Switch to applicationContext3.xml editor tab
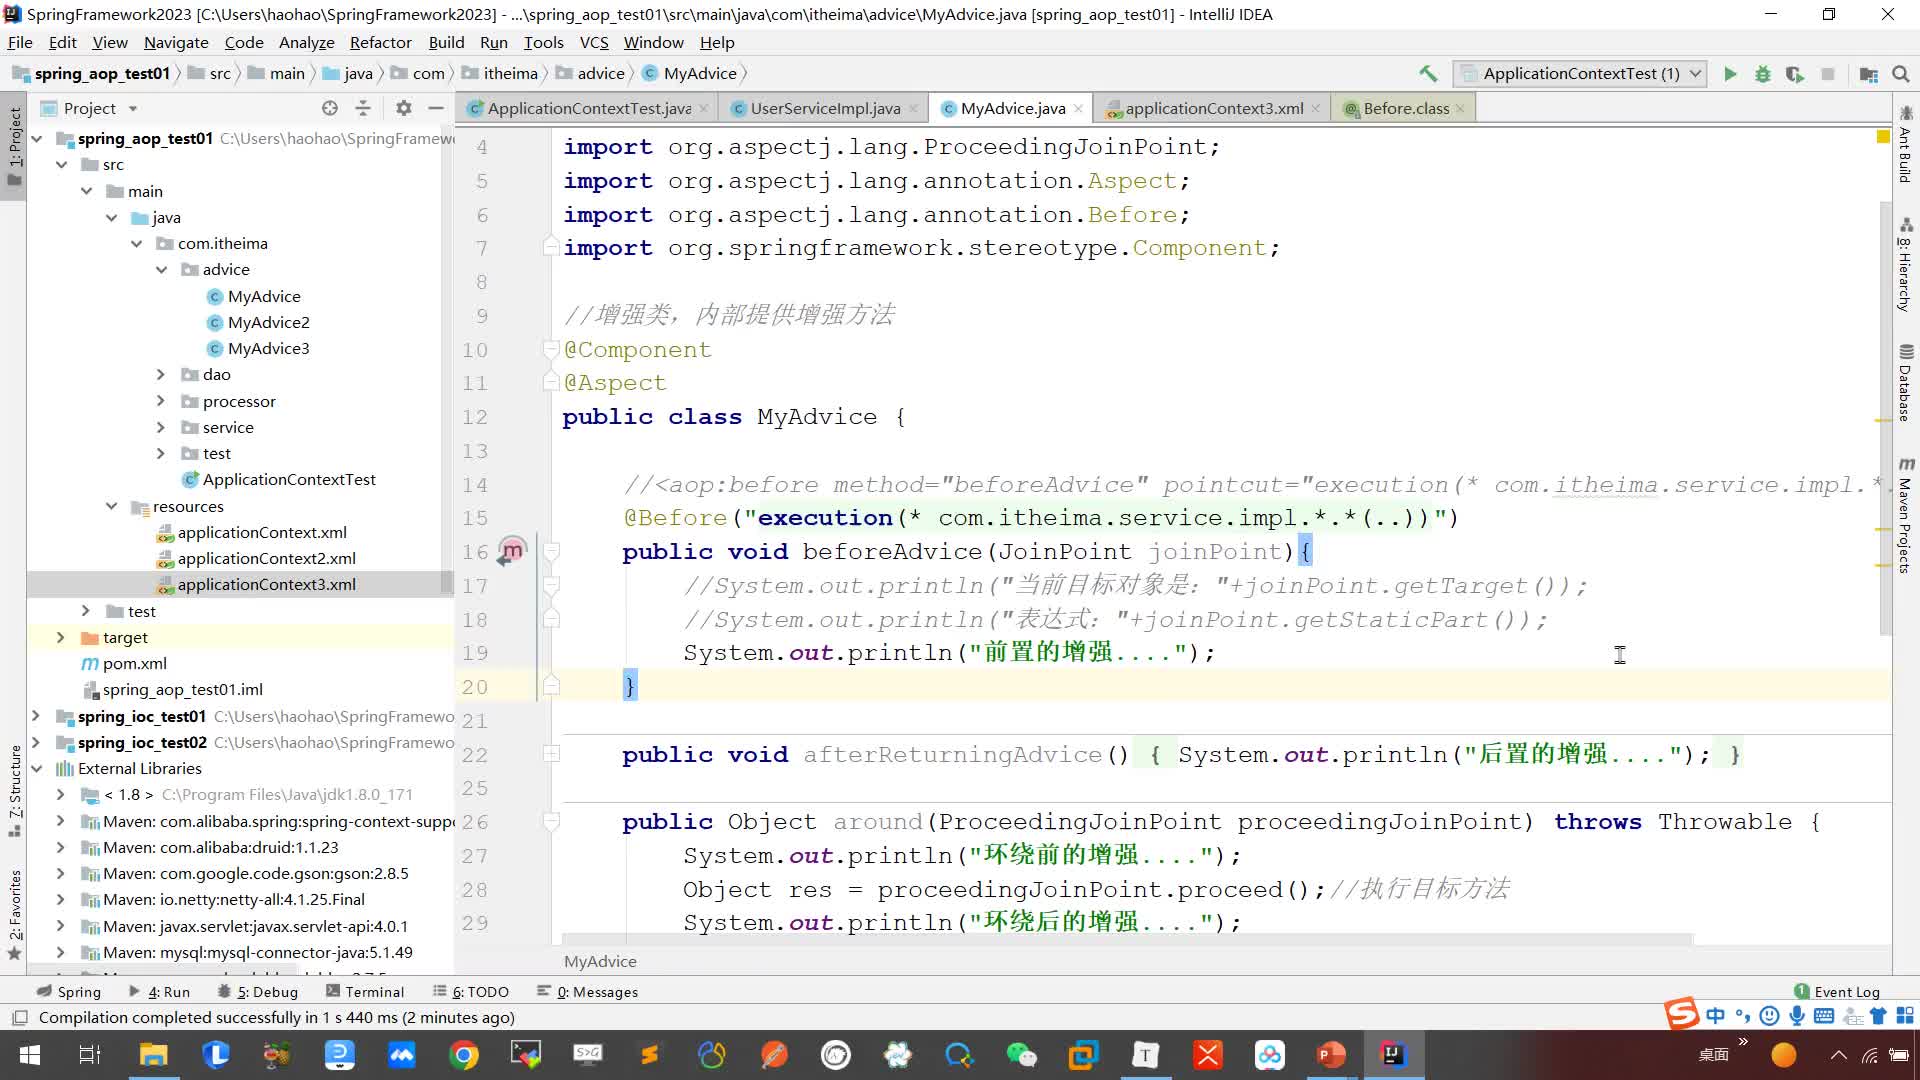The width and height of the screenshot is (1920, 1080). point(1213,108)
